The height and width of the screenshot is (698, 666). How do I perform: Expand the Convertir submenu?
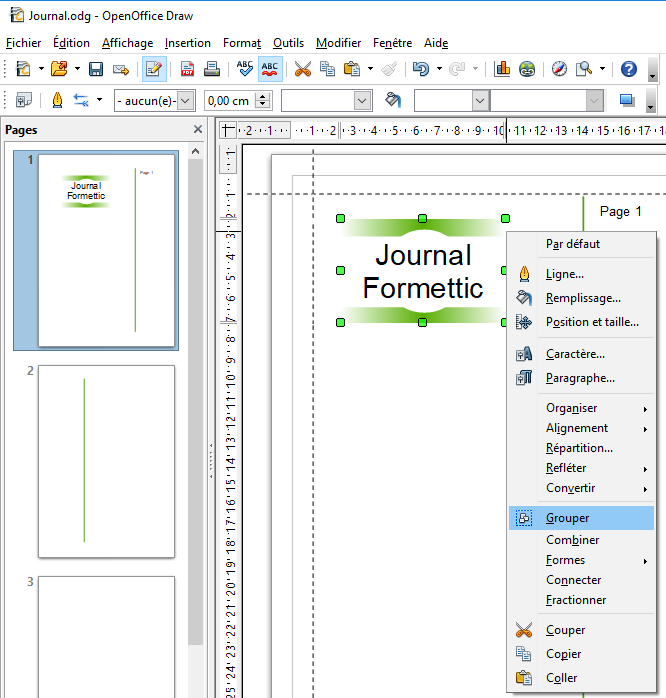[x=581, y=488]
